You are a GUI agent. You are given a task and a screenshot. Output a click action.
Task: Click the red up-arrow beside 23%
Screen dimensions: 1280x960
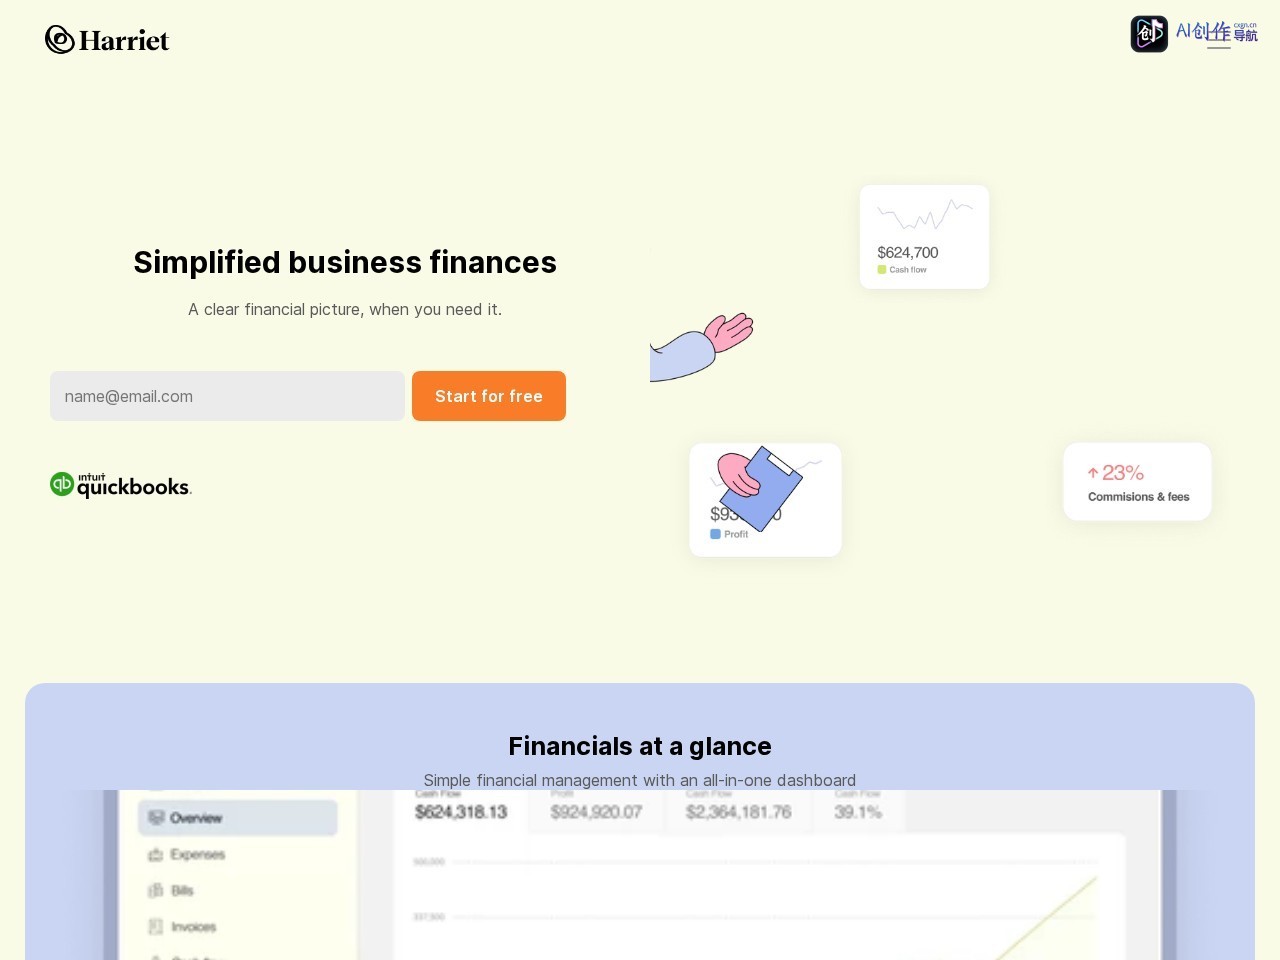pyautogui.click(x=1093, y=473)
